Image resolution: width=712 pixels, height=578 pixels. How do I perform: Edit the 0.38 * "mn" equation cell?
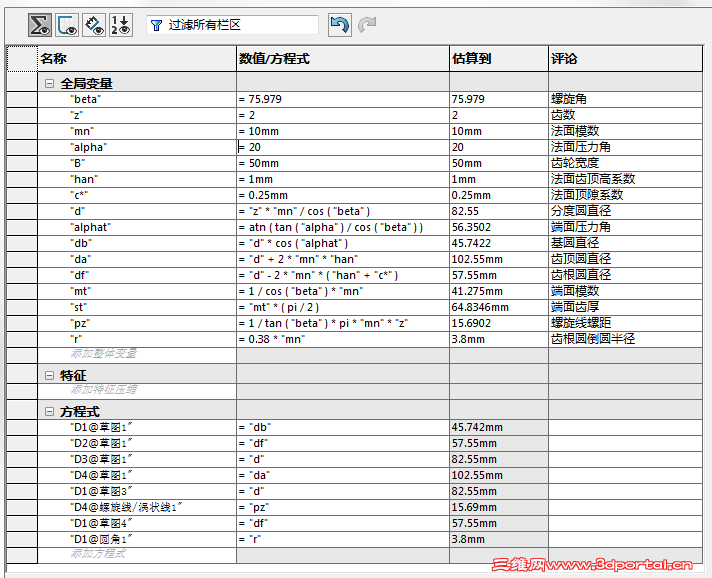(343, 340)
